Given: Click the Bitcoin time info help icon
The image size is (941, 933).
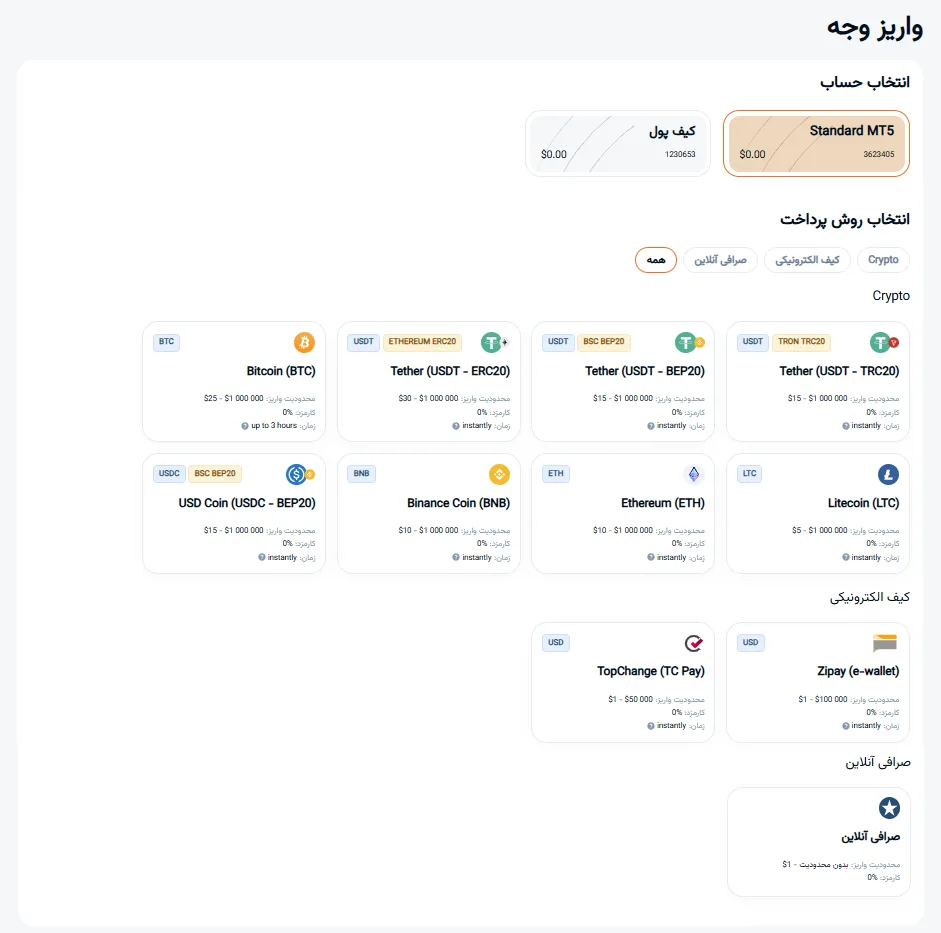Looking at the screenshot, I should point(245,426).
